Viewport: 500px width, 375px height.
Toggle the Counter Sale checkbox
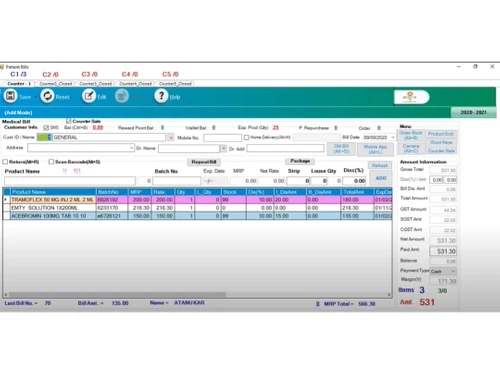68,121
